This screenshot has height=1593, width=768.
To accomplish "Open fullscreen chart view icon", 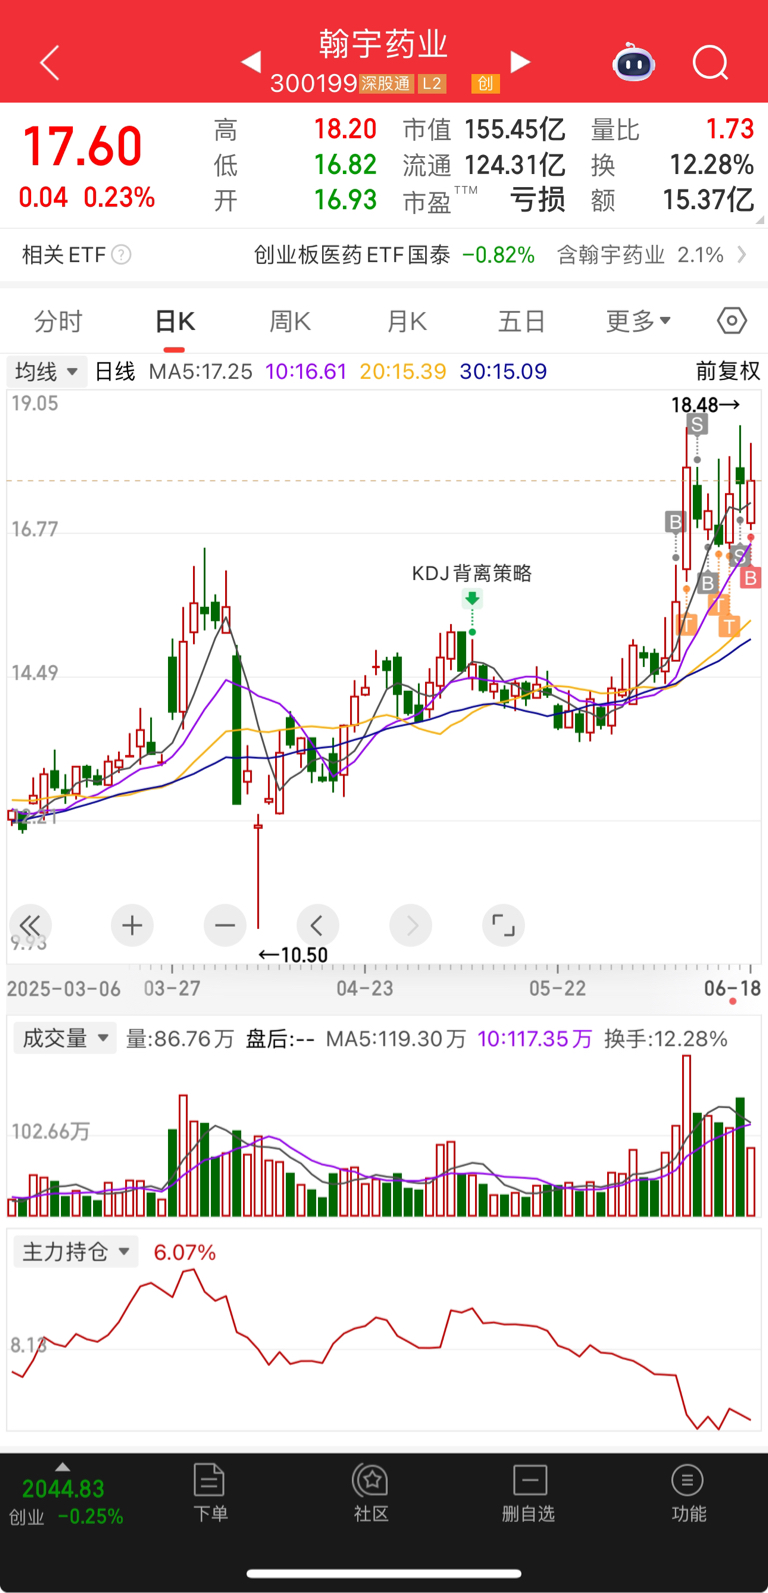I will (503, 925).
